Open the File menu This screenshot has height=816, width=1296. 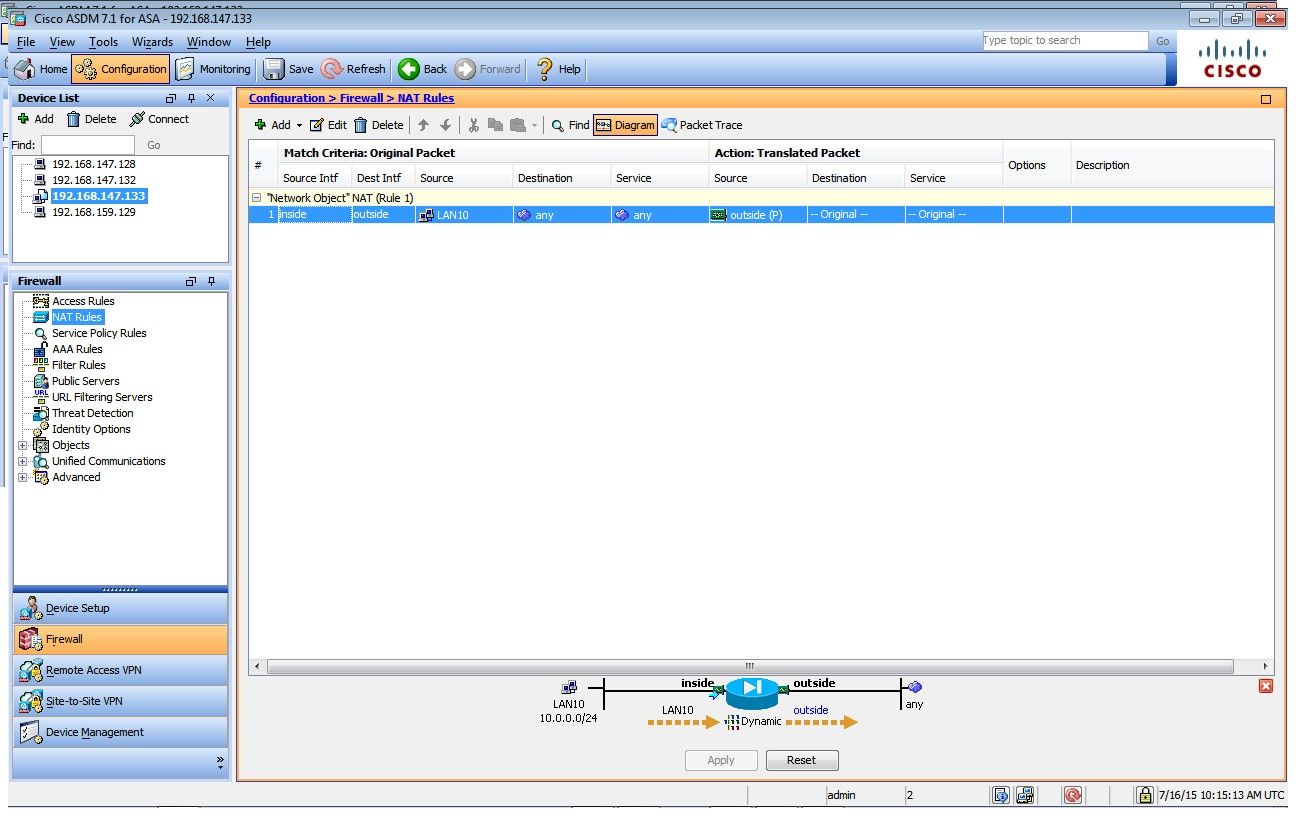[x=26, y=42]
